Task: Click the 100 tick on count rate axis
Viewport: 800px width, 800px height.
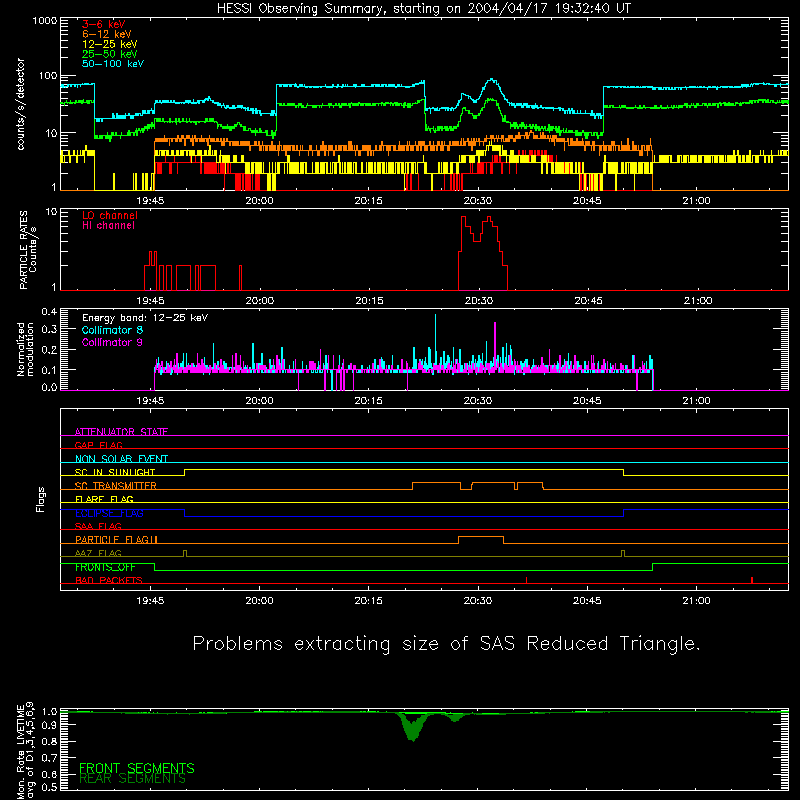Action: [x=48, y=76]
